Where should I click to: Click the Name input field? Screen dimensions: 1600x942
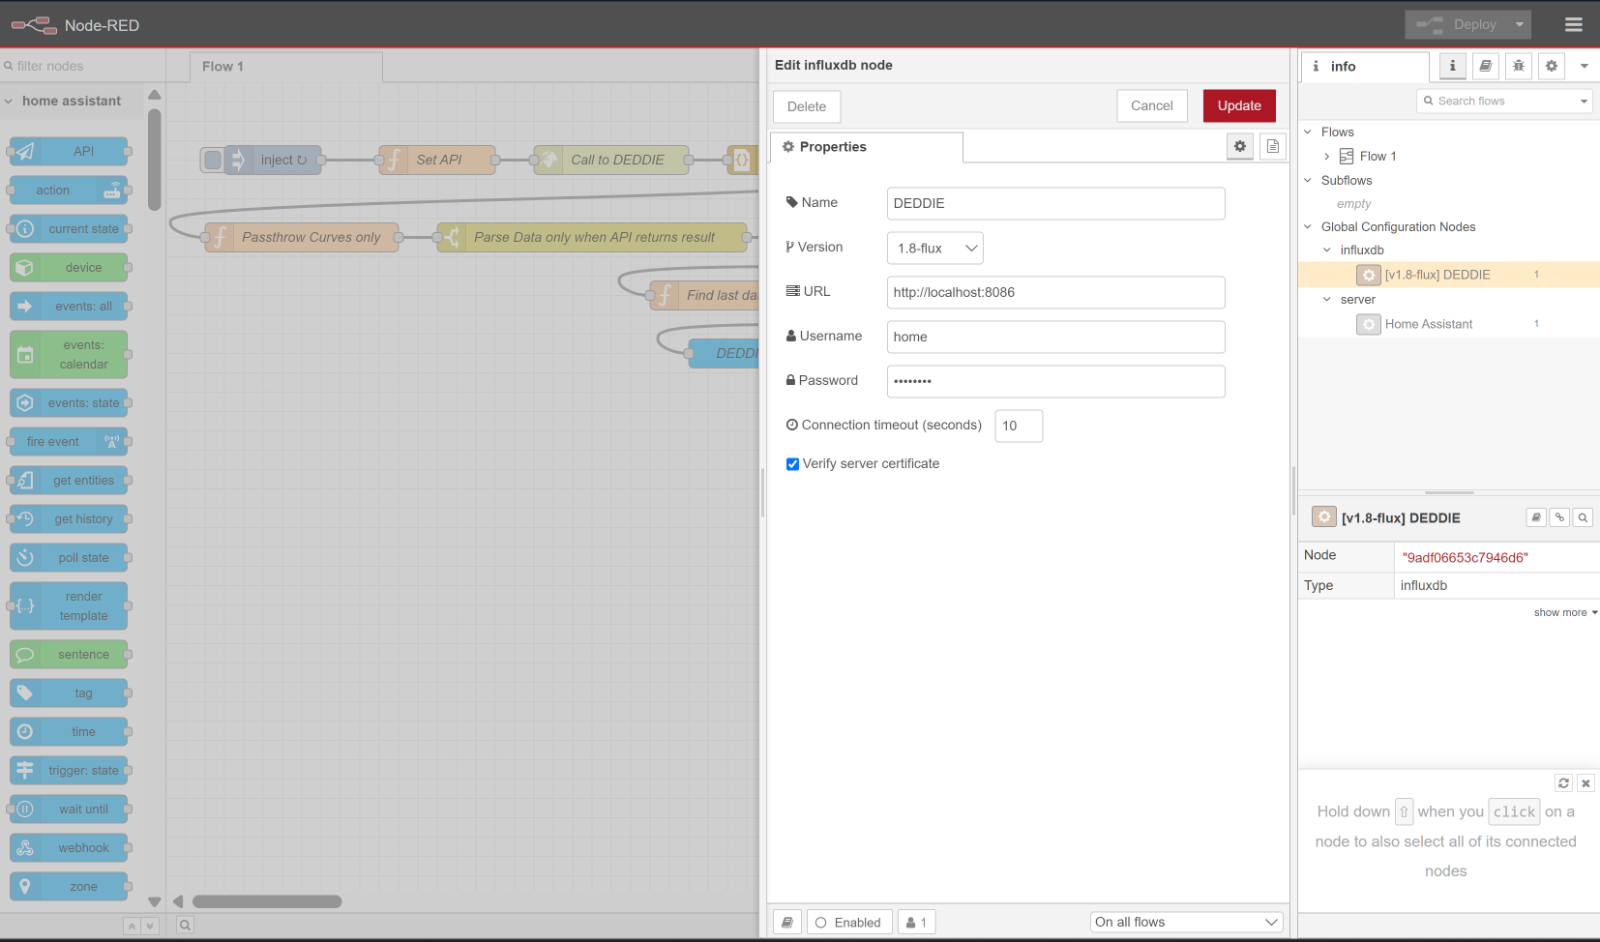coord(1055,203)
